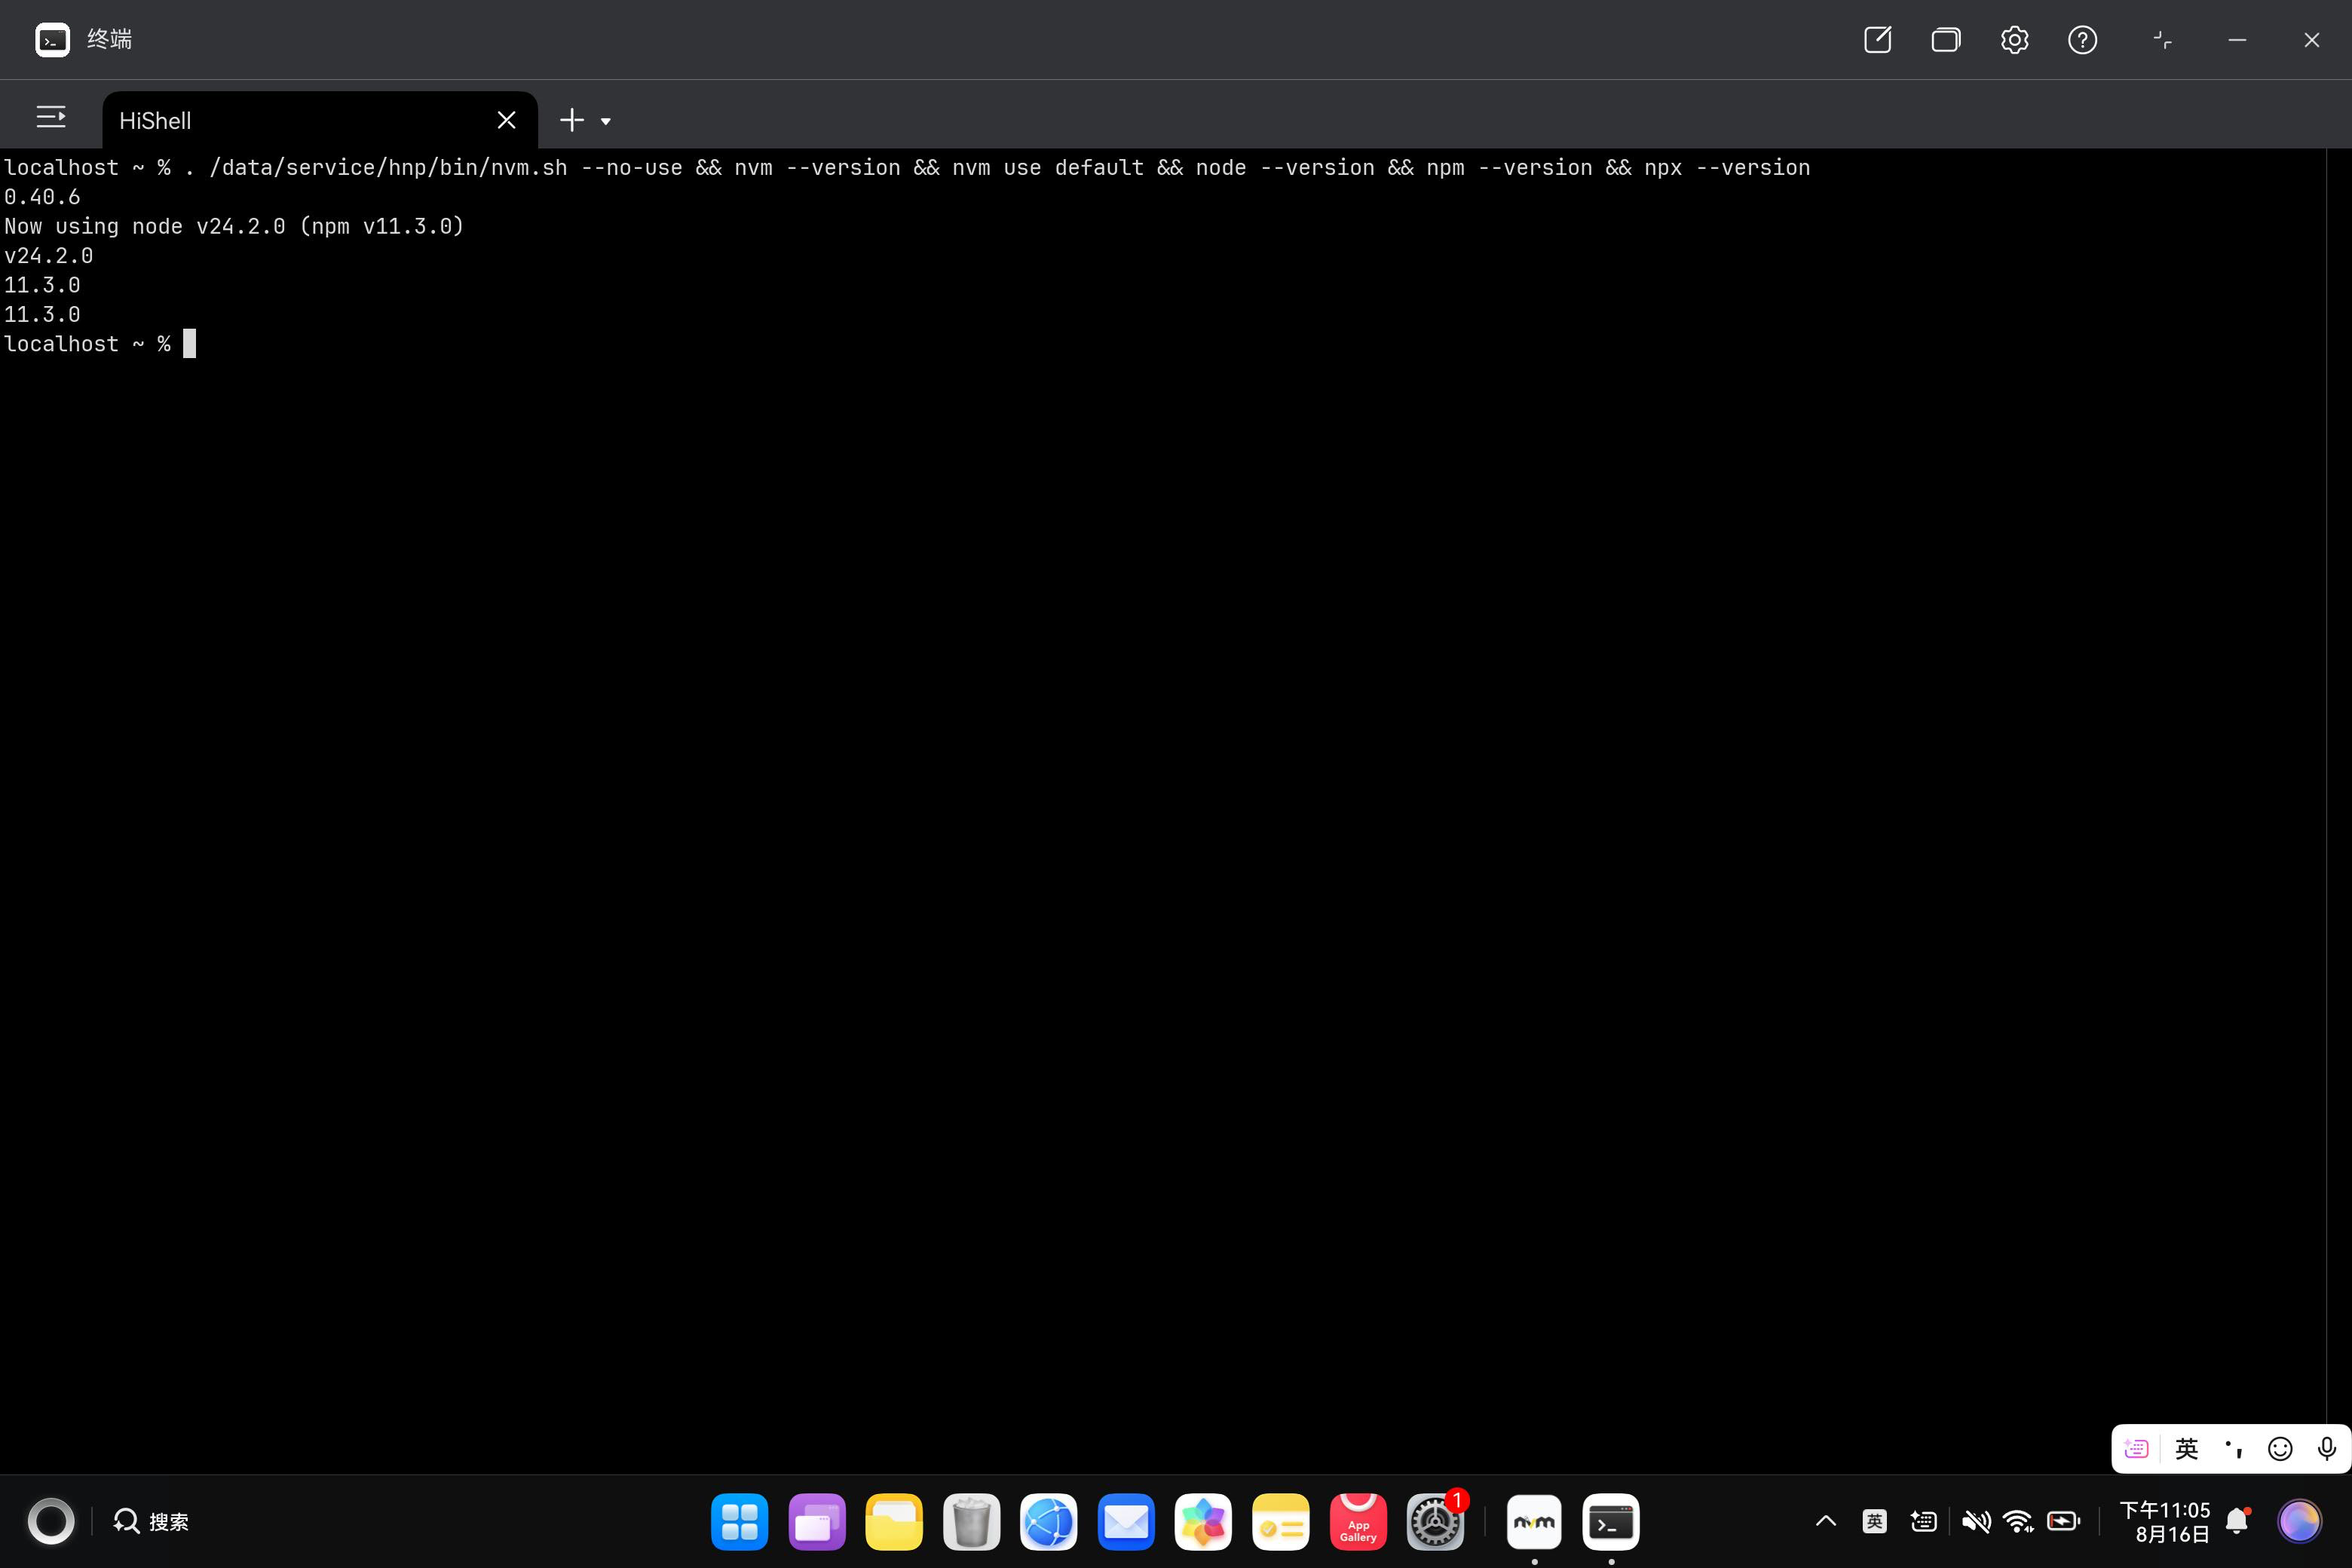Open the Files folder app in dock
2352x1568 pixels.
click(893, 1522)
